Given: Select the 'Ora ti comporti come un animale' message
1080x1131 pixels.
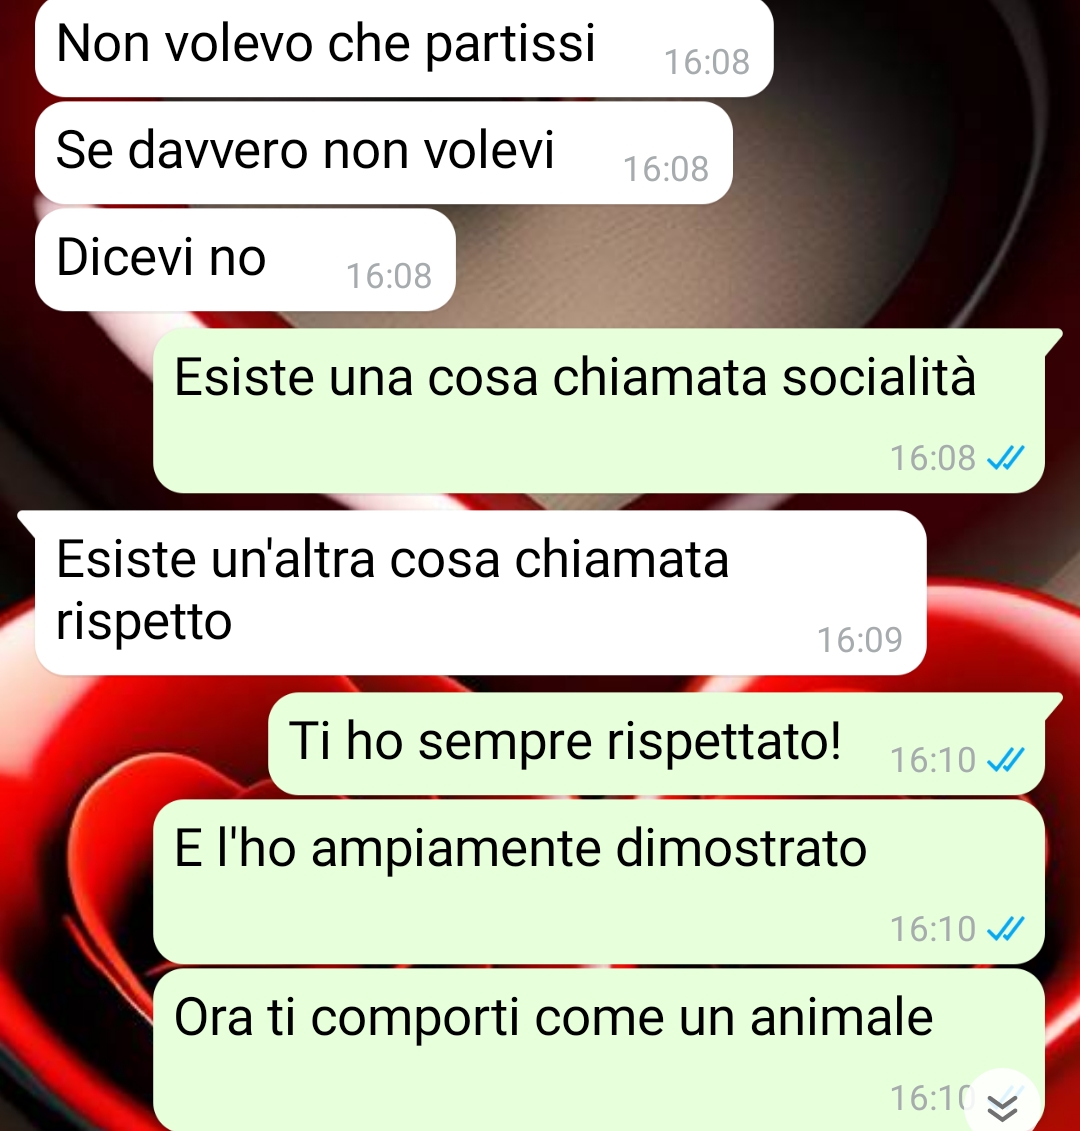Looking at the screenshot, I should click(x=599, y=1050).
